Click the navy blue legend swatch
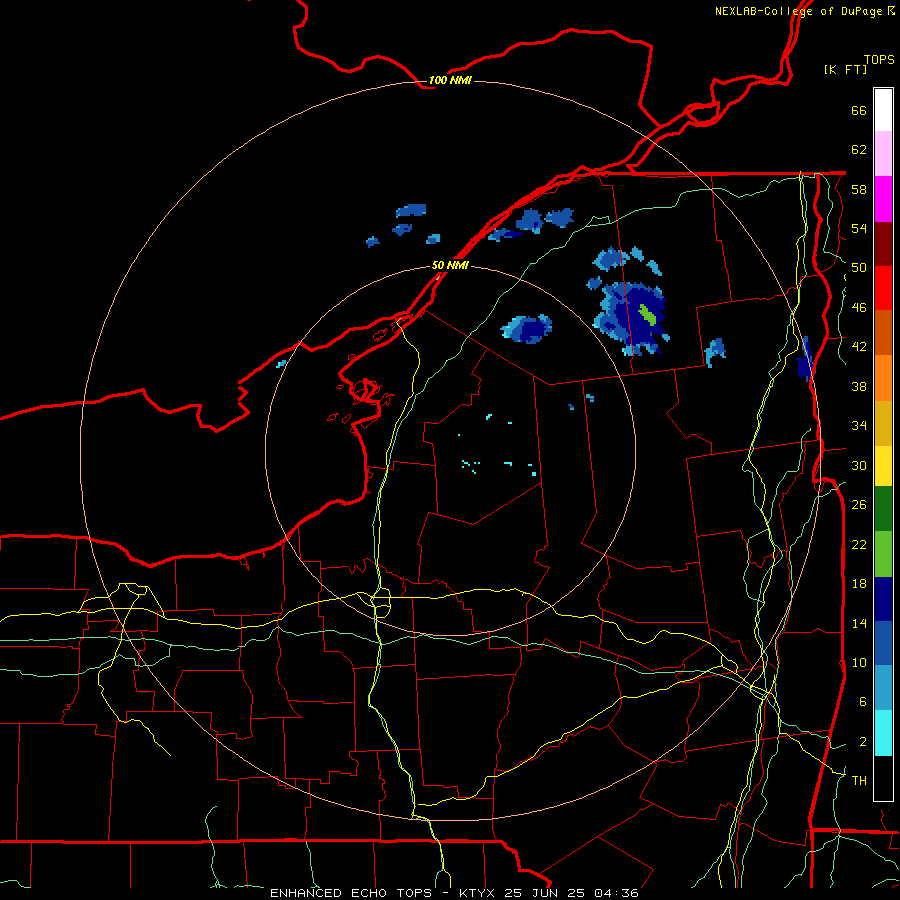 point(883,599)
